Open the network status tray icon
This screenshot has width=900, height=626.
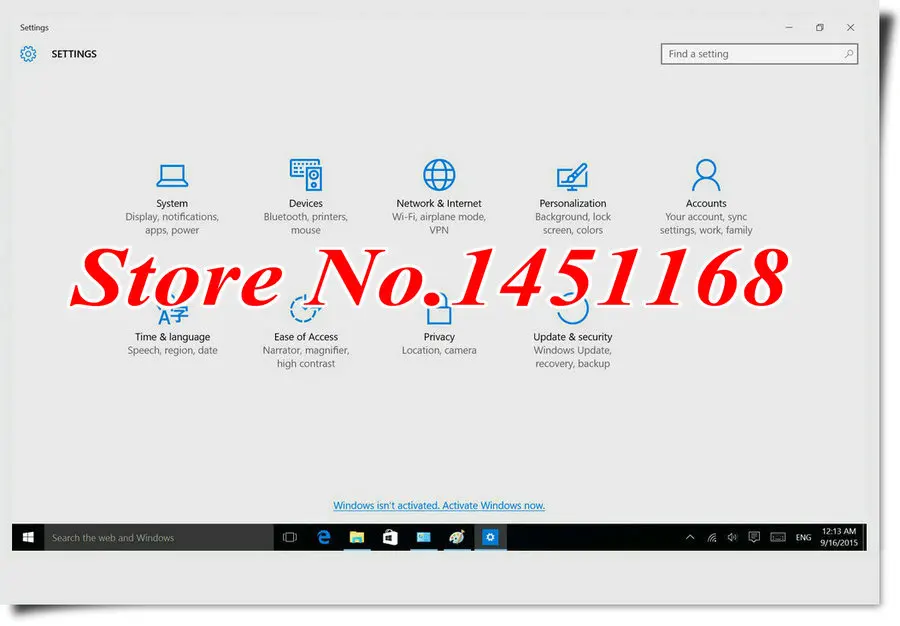(712, 538)
